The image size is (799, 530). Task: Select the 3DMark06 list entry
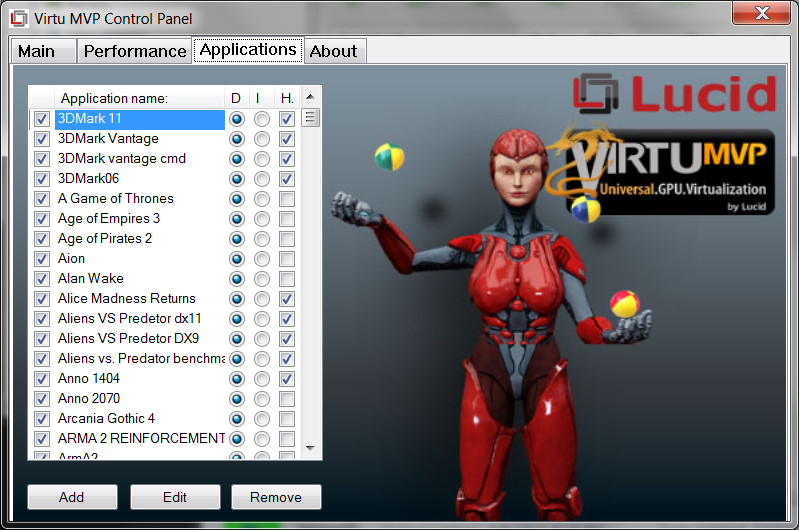(x=140, y=178)
